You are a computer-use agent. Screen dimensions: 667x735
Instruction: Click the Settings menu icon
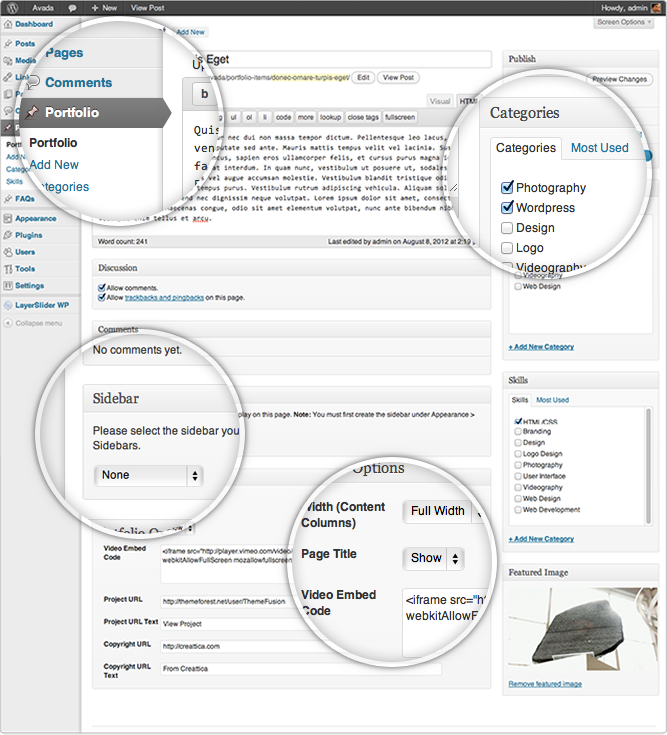pyautogui.click(x=8, y=286)
